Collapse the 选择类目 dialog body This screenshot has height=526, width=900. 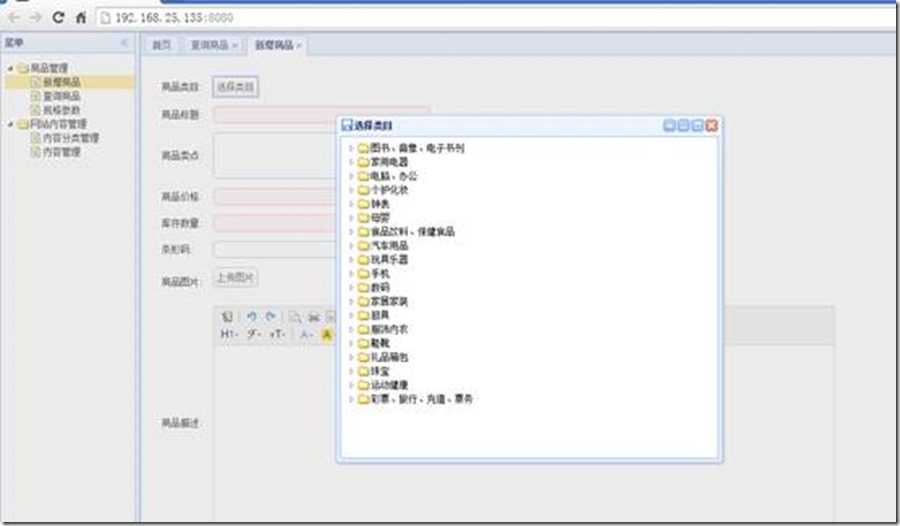(x=669, y=125)
